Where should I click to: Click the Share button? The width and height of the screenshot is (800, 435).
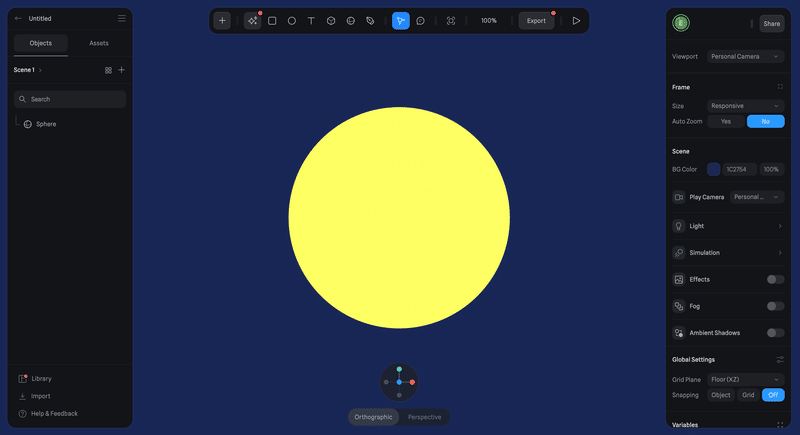point(771,23)
